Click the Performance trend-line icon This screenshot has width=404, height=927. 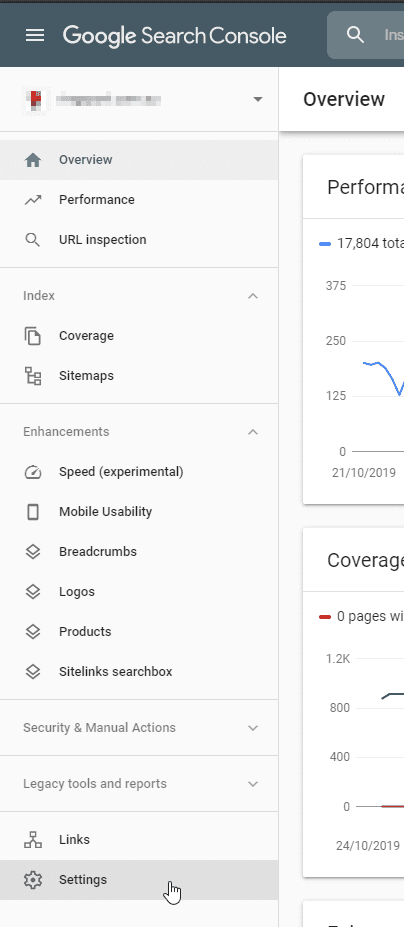(x=33, y=200)
